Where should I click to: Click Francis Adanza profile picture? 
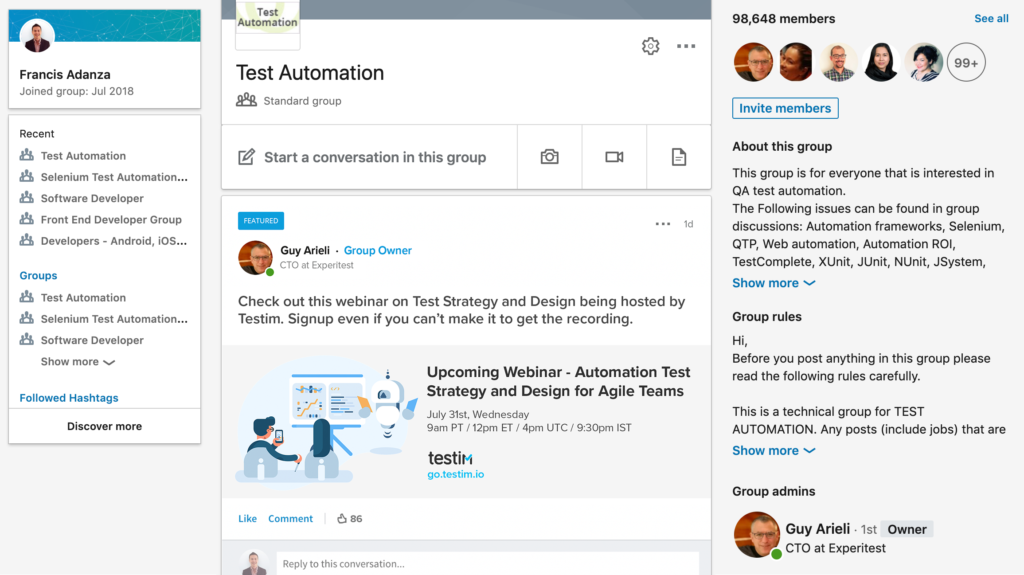[37, 35]
